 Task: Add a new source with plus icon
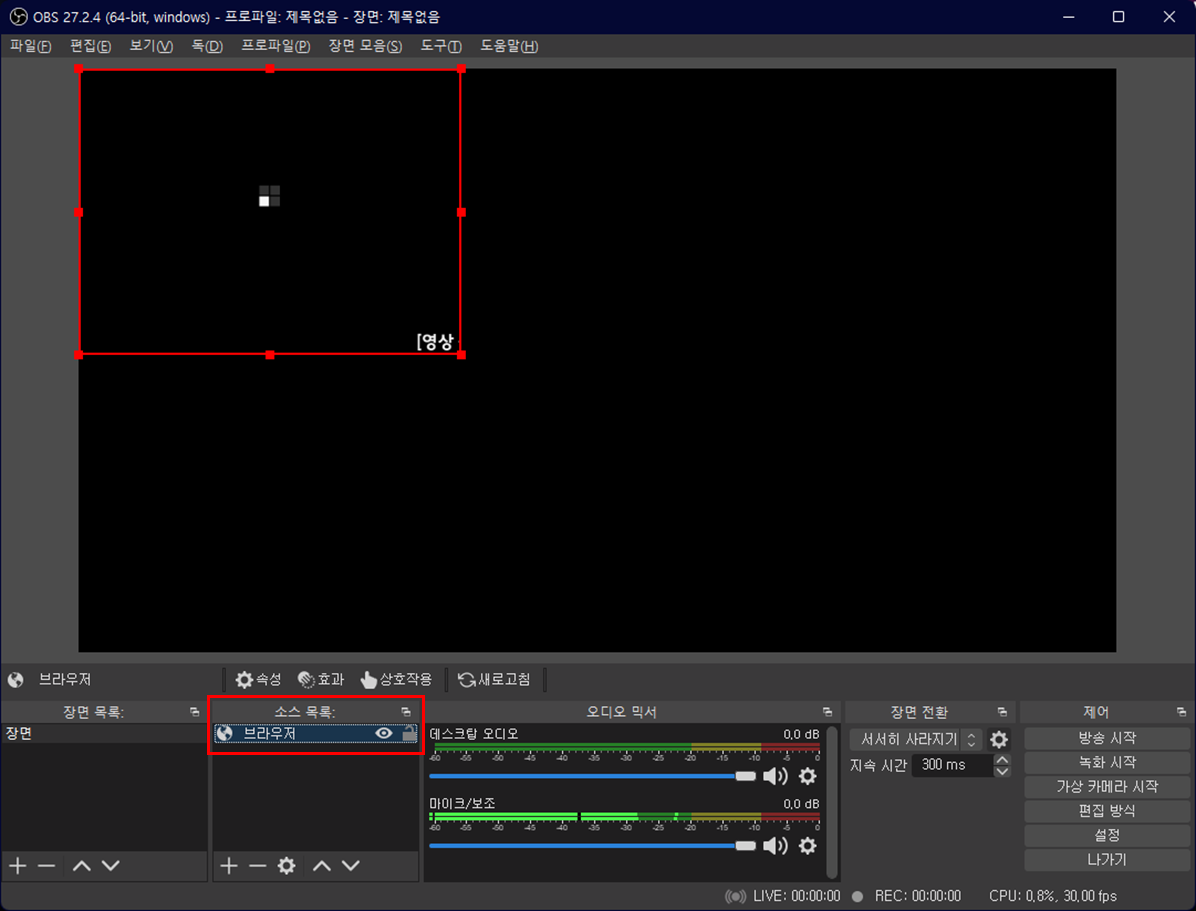229,865
